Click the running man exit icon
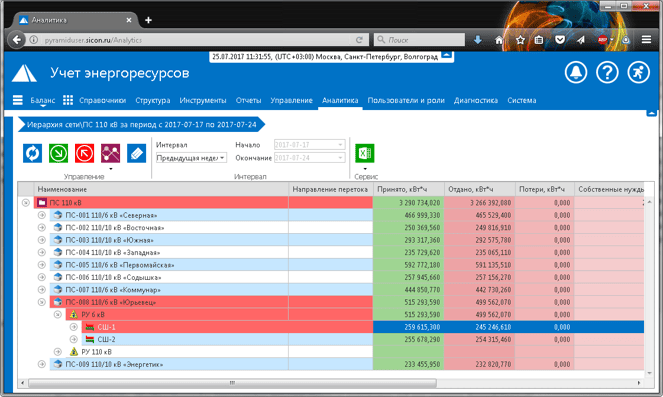Image resolution: width=663 pixels, height=397 pixels. tap(638, 73)
